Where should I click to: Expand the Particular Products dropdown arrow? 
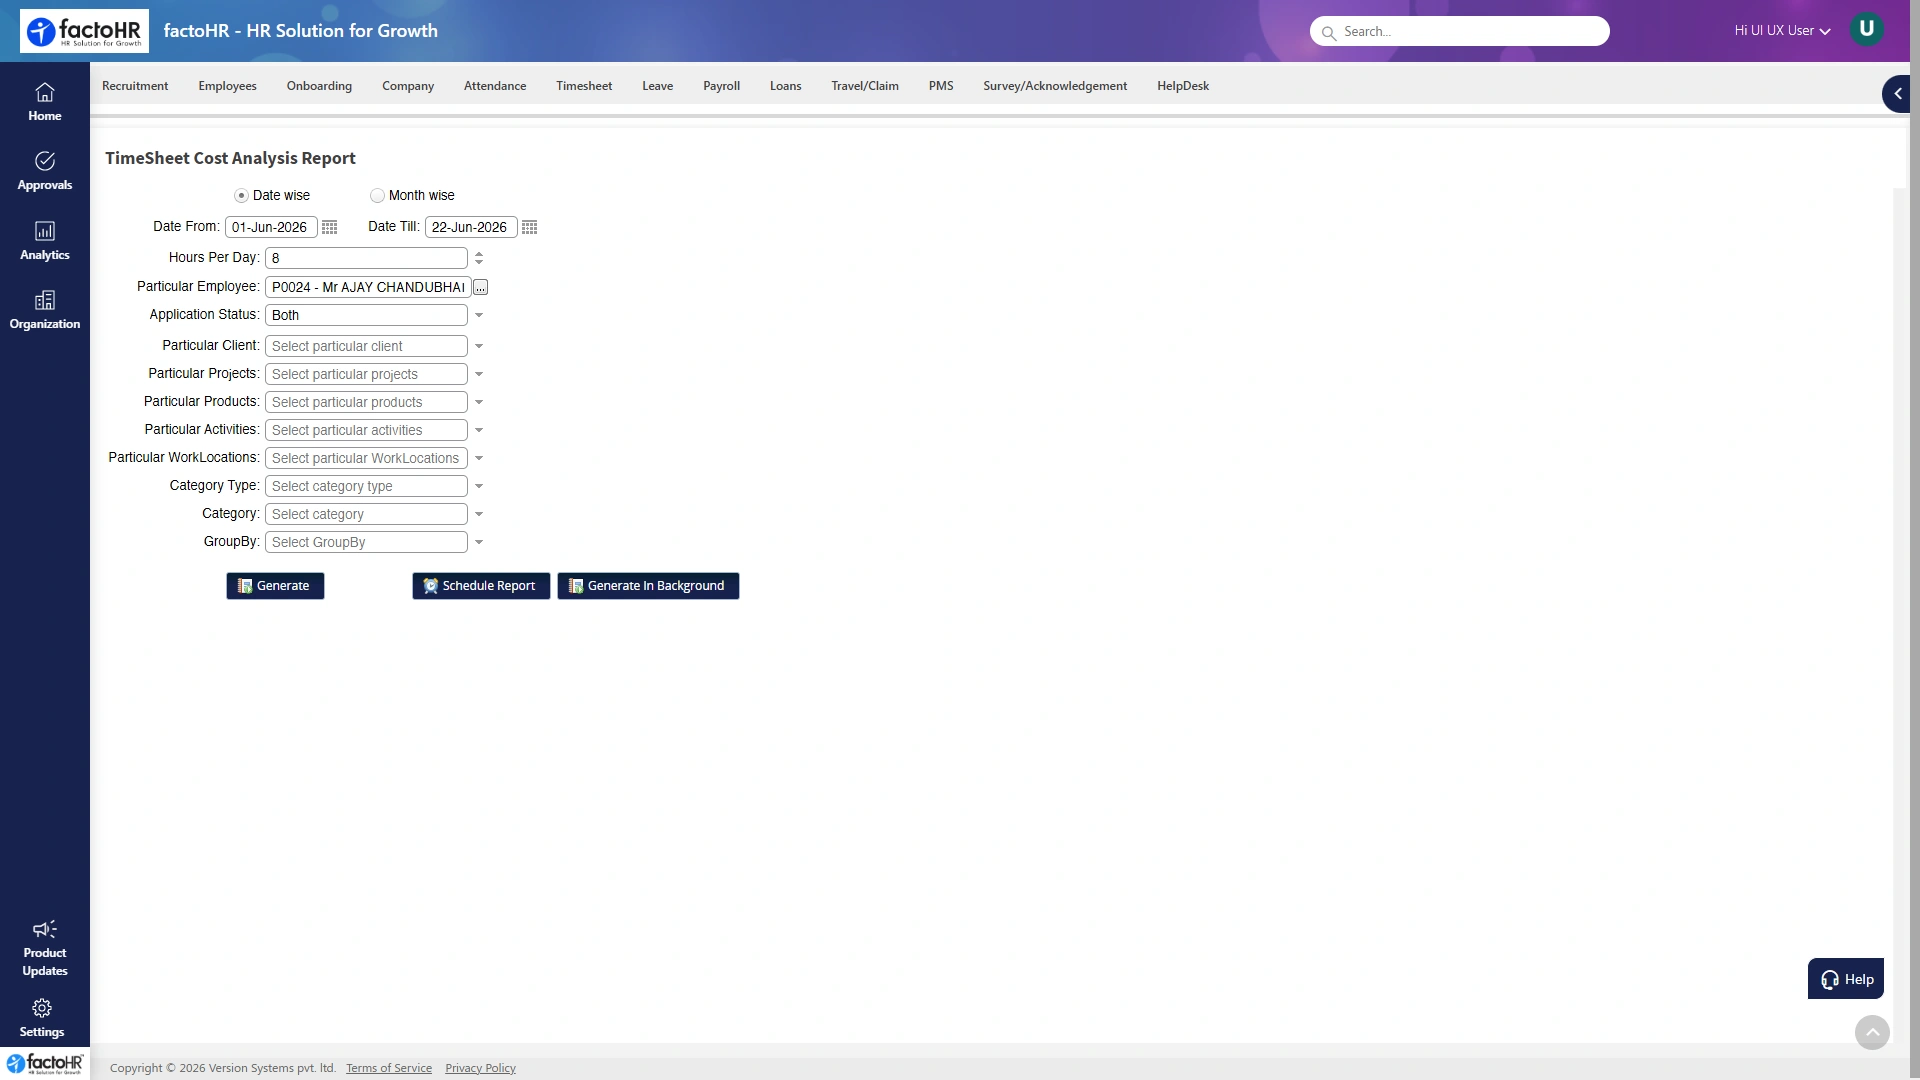tap(479, 403)
